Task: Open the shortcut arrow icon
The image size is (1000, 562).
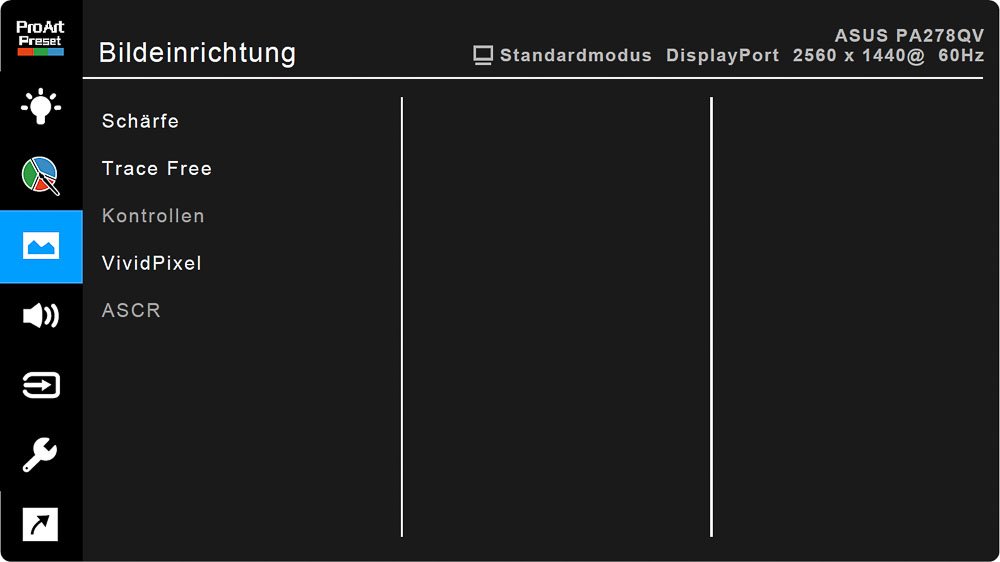Action: point(41,525)
